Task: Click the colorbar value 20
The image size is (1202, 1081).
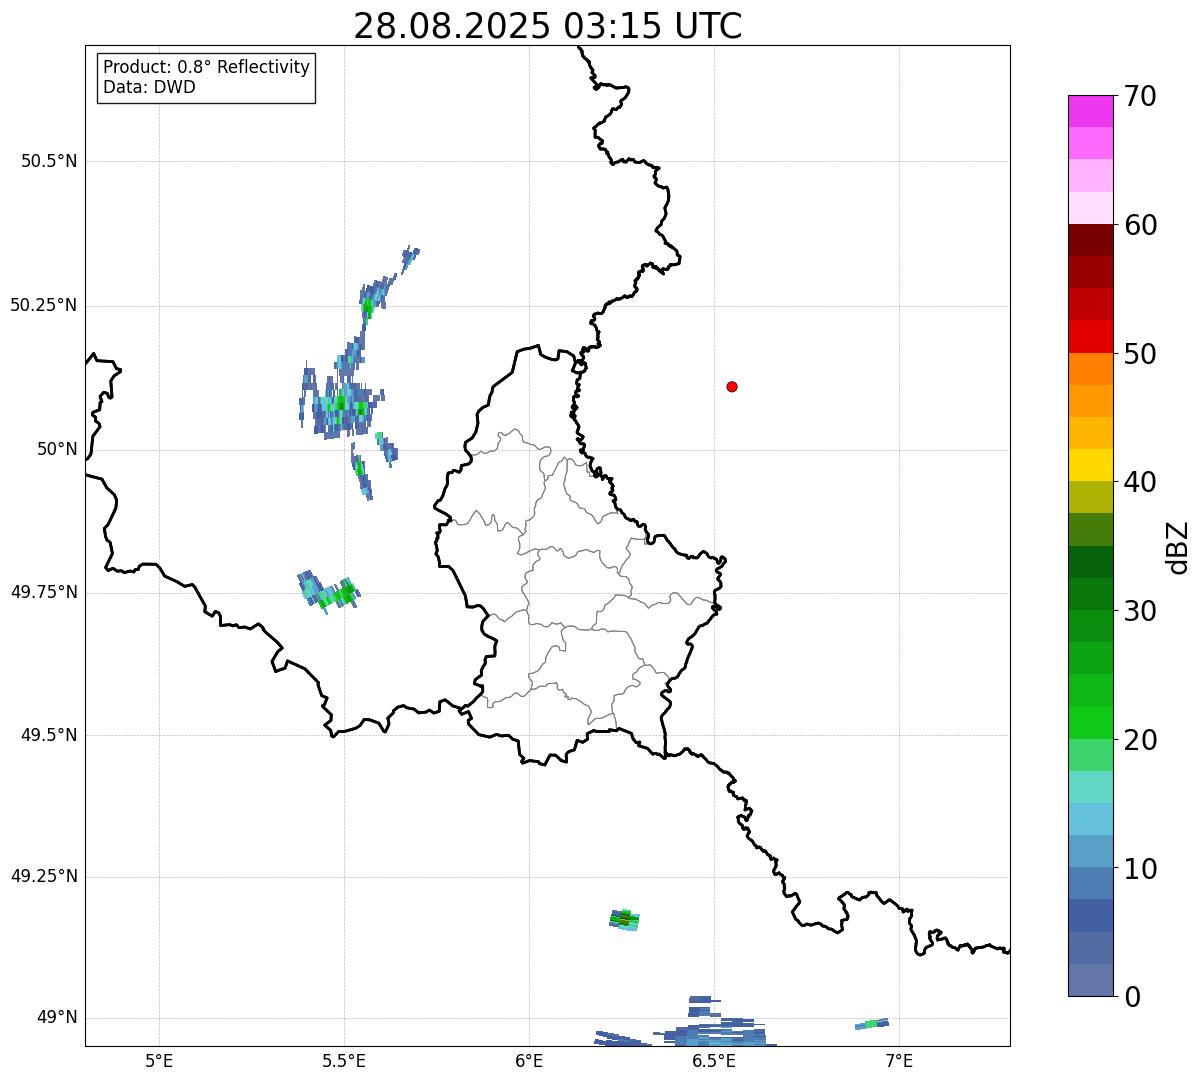Action: coord(1140,740)
